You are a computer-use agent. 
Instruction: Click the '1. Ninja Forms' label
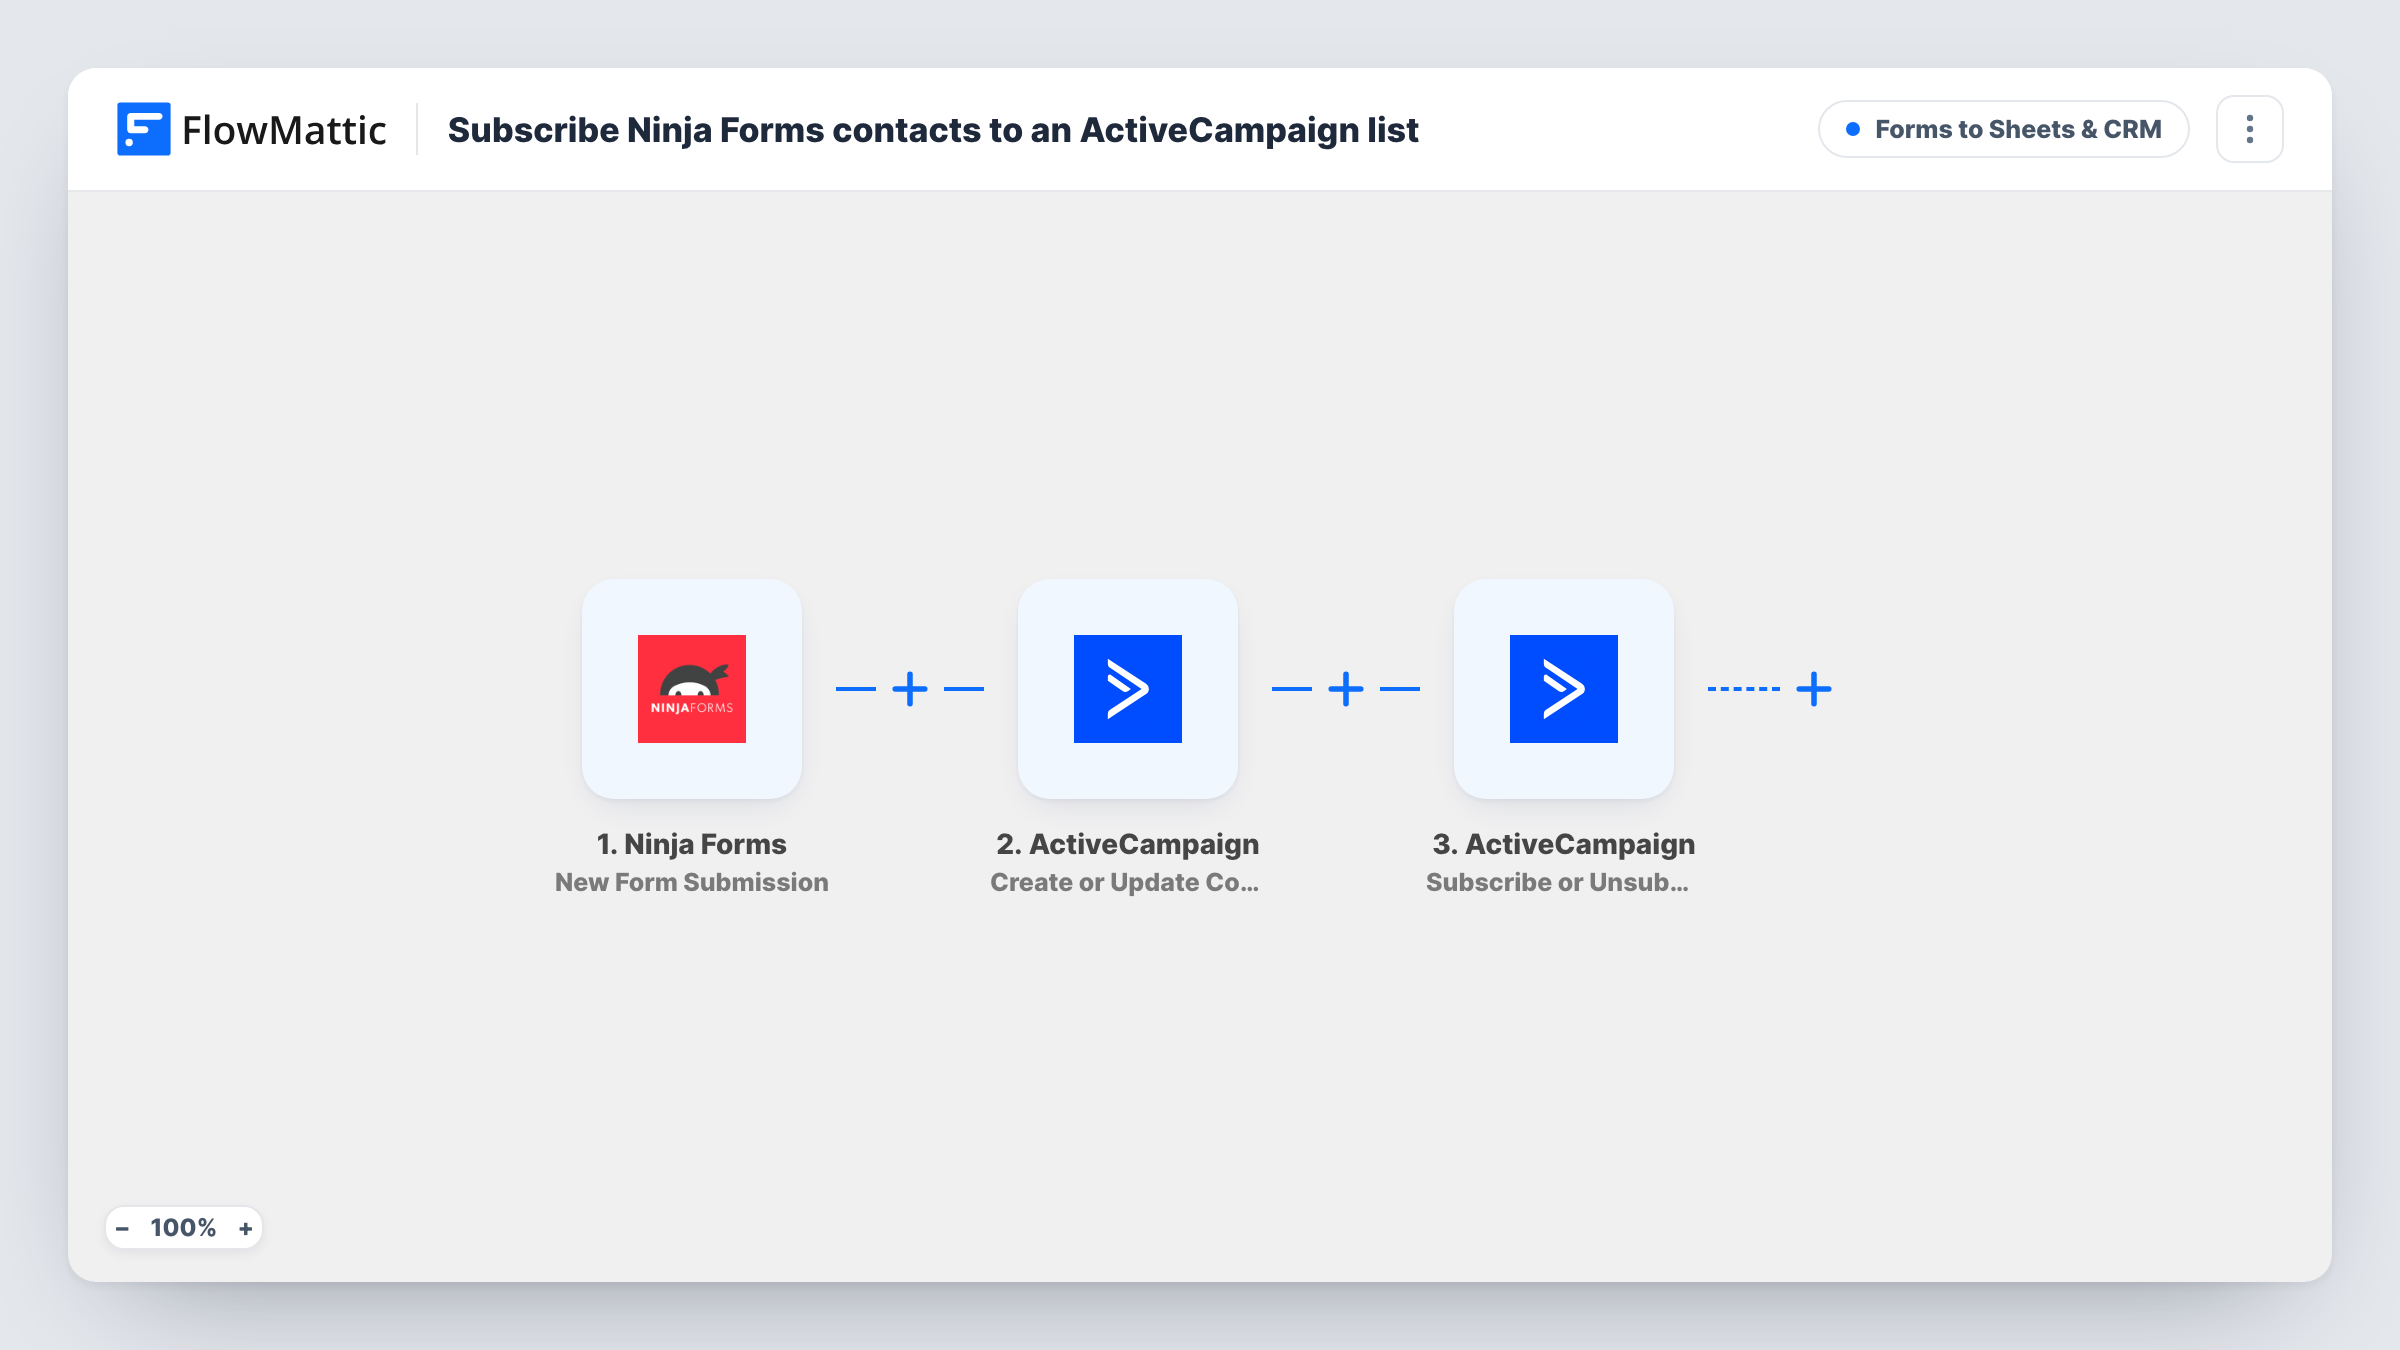(692, 844)
